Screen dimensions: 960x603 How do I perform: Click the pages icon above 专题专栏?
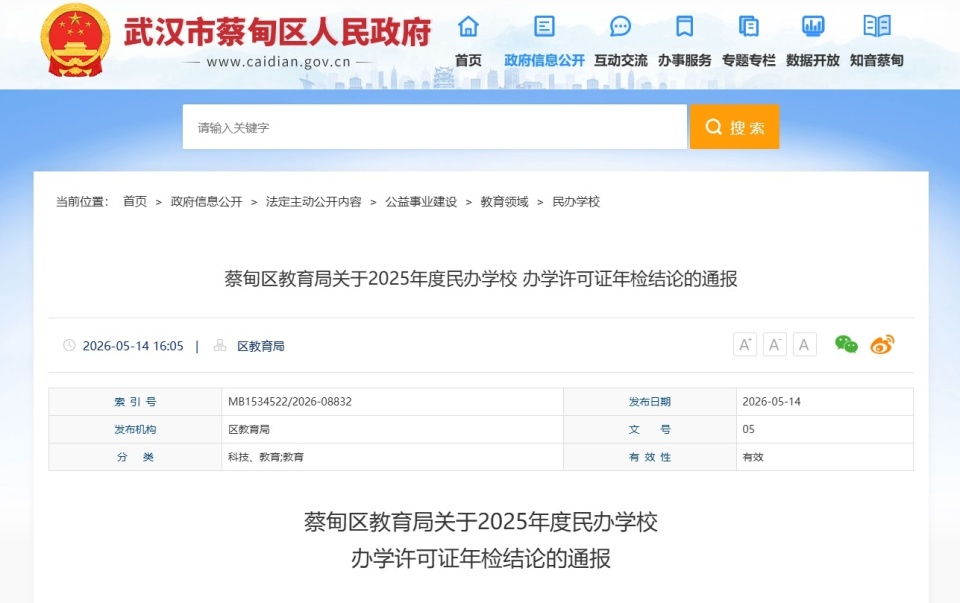[x=748, y=26]
